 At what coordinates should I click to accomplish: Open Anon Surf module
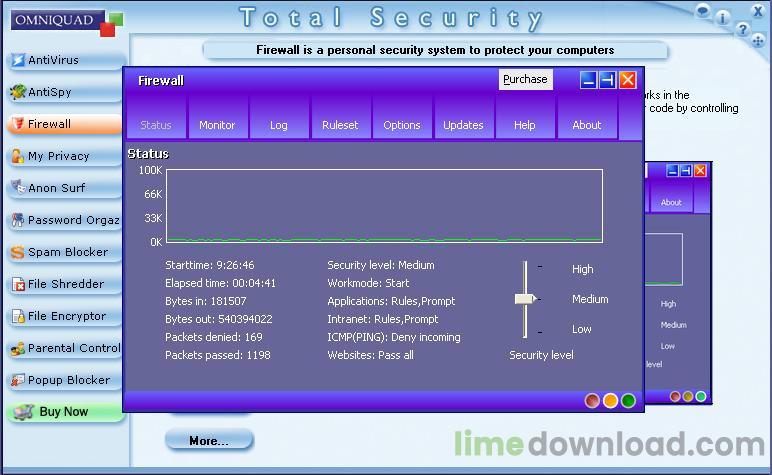(x=65, y=188)
